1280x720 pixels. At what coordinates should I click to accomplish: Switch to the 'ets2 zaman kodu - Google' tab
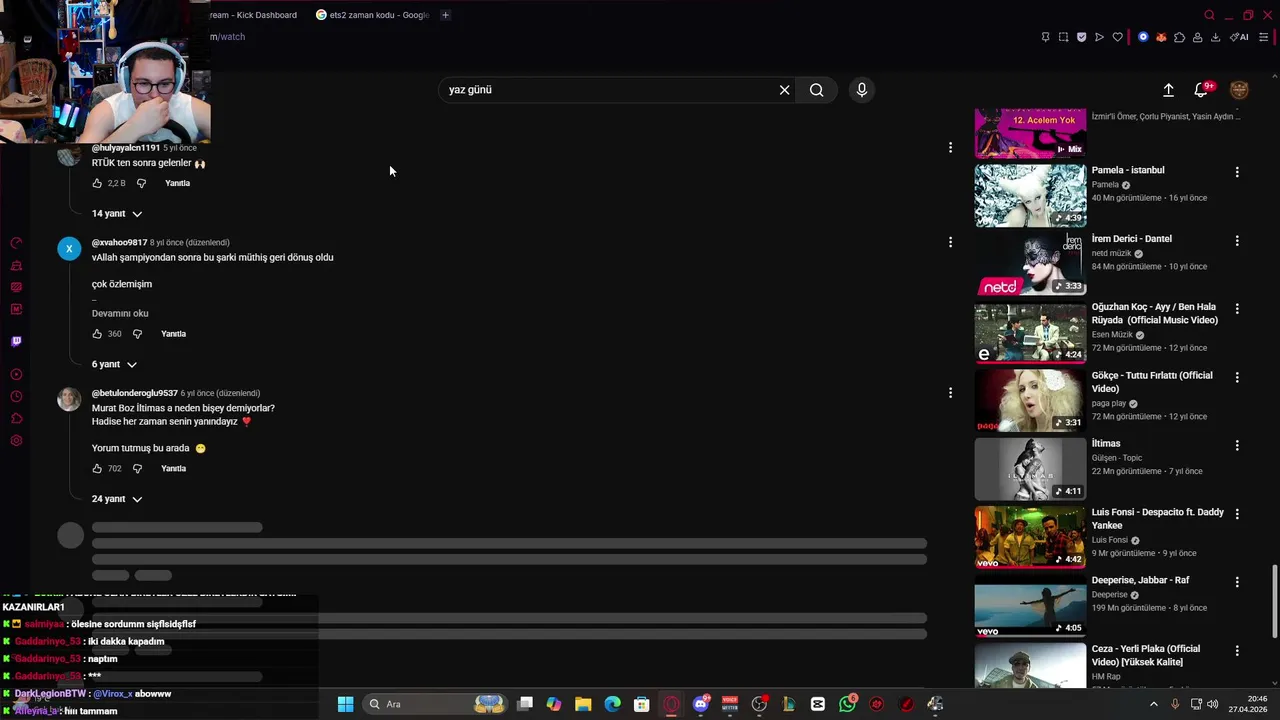point(372,15)
